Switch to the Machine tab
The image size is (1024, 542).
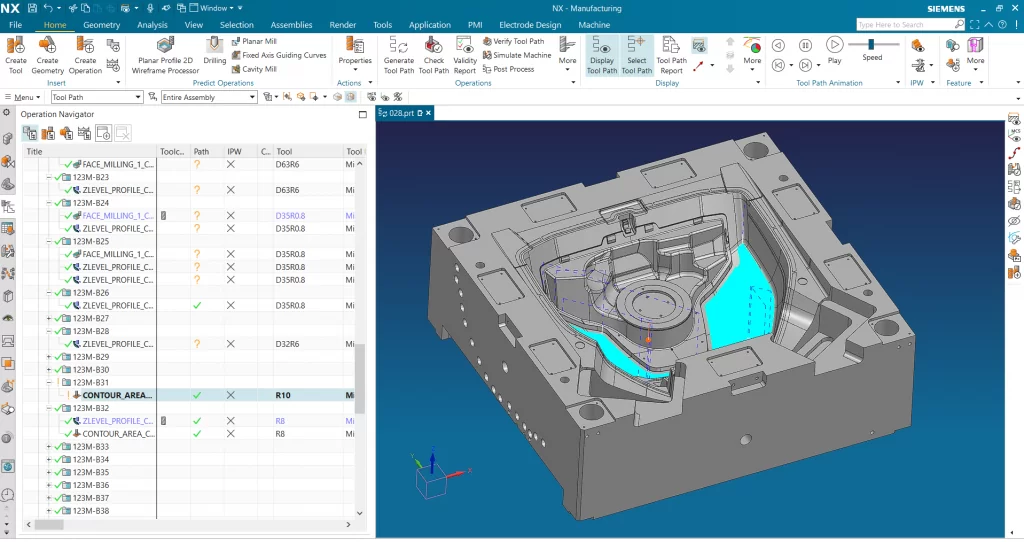594,25
